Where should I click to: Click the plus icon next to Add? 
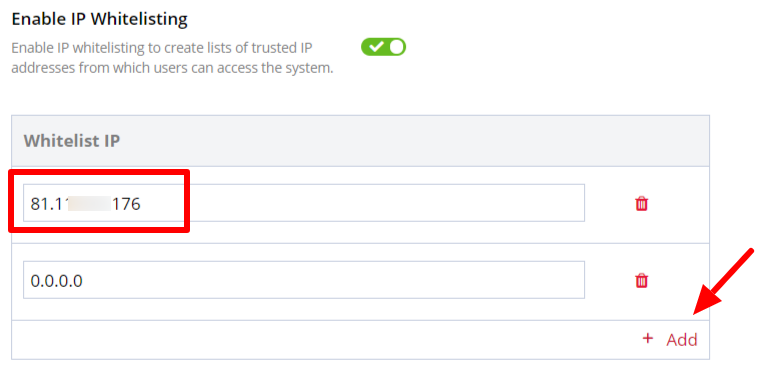(x=647, y=339)
